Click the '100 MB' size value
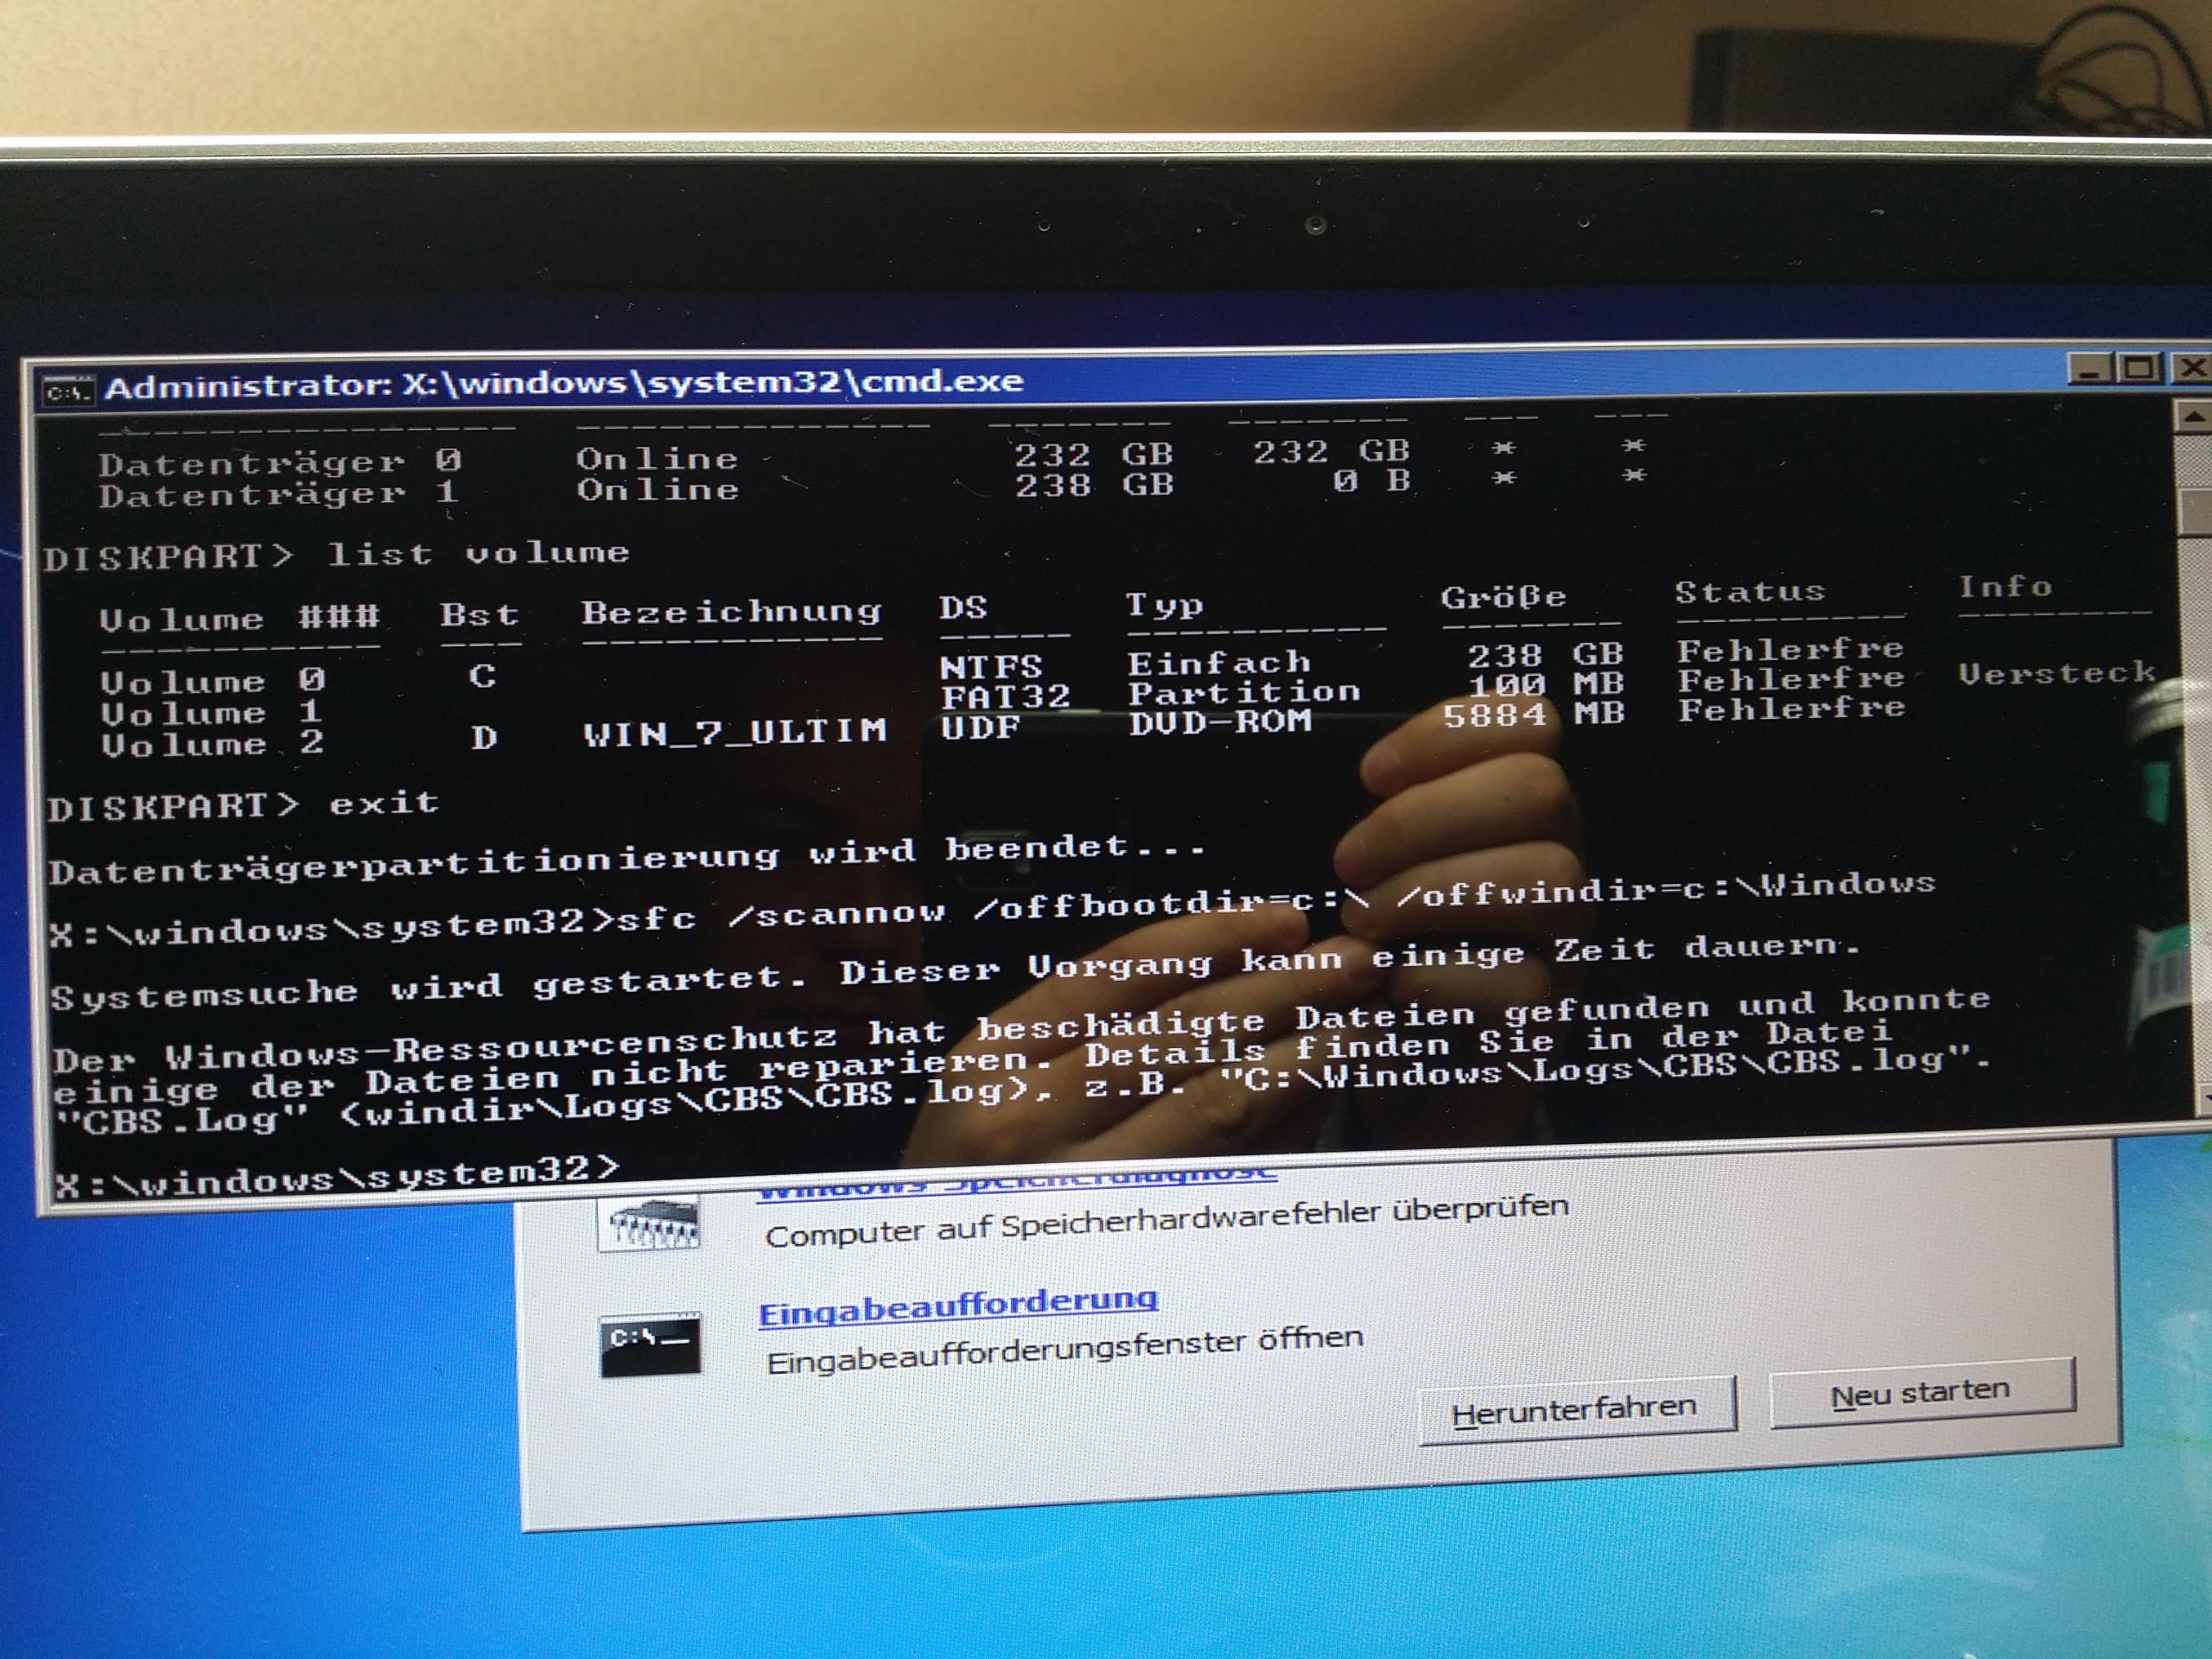Image resolution: width=2212 pixels, height=1659 pixels. coord(1545,685)
